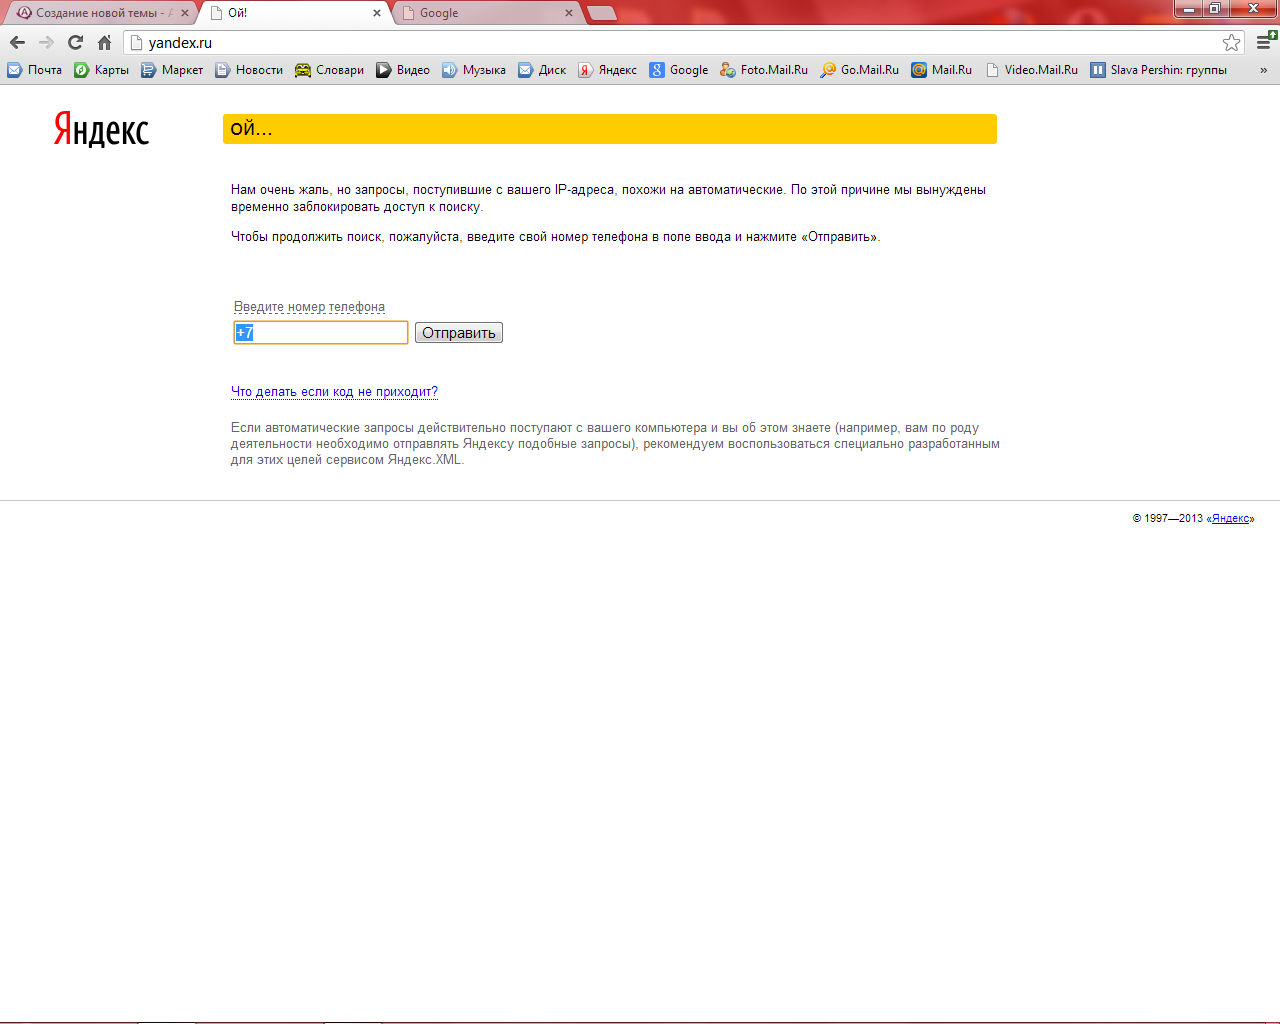Open the Яндекс bookmark in bookmarks bar

coord(608,70)
